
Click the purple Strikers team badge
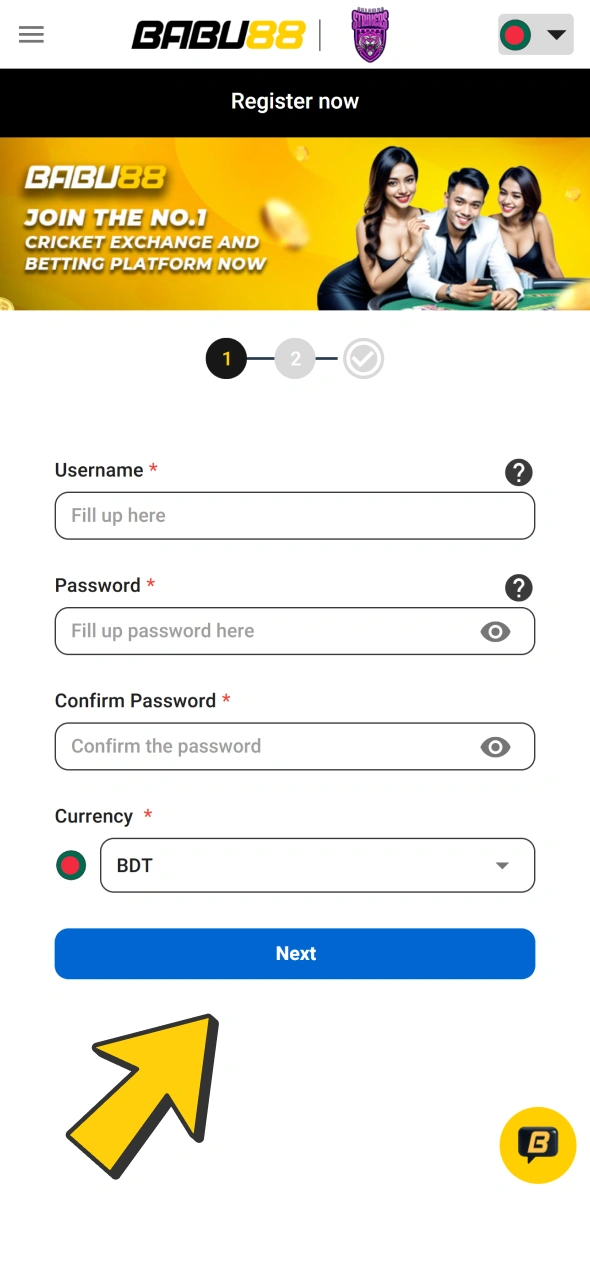click(x=369, y=35)
